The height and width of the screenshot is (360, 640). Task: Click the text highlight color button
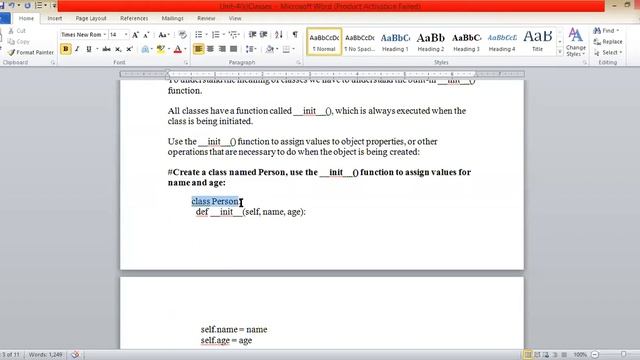pyautogui.click(x=161, y=49)
